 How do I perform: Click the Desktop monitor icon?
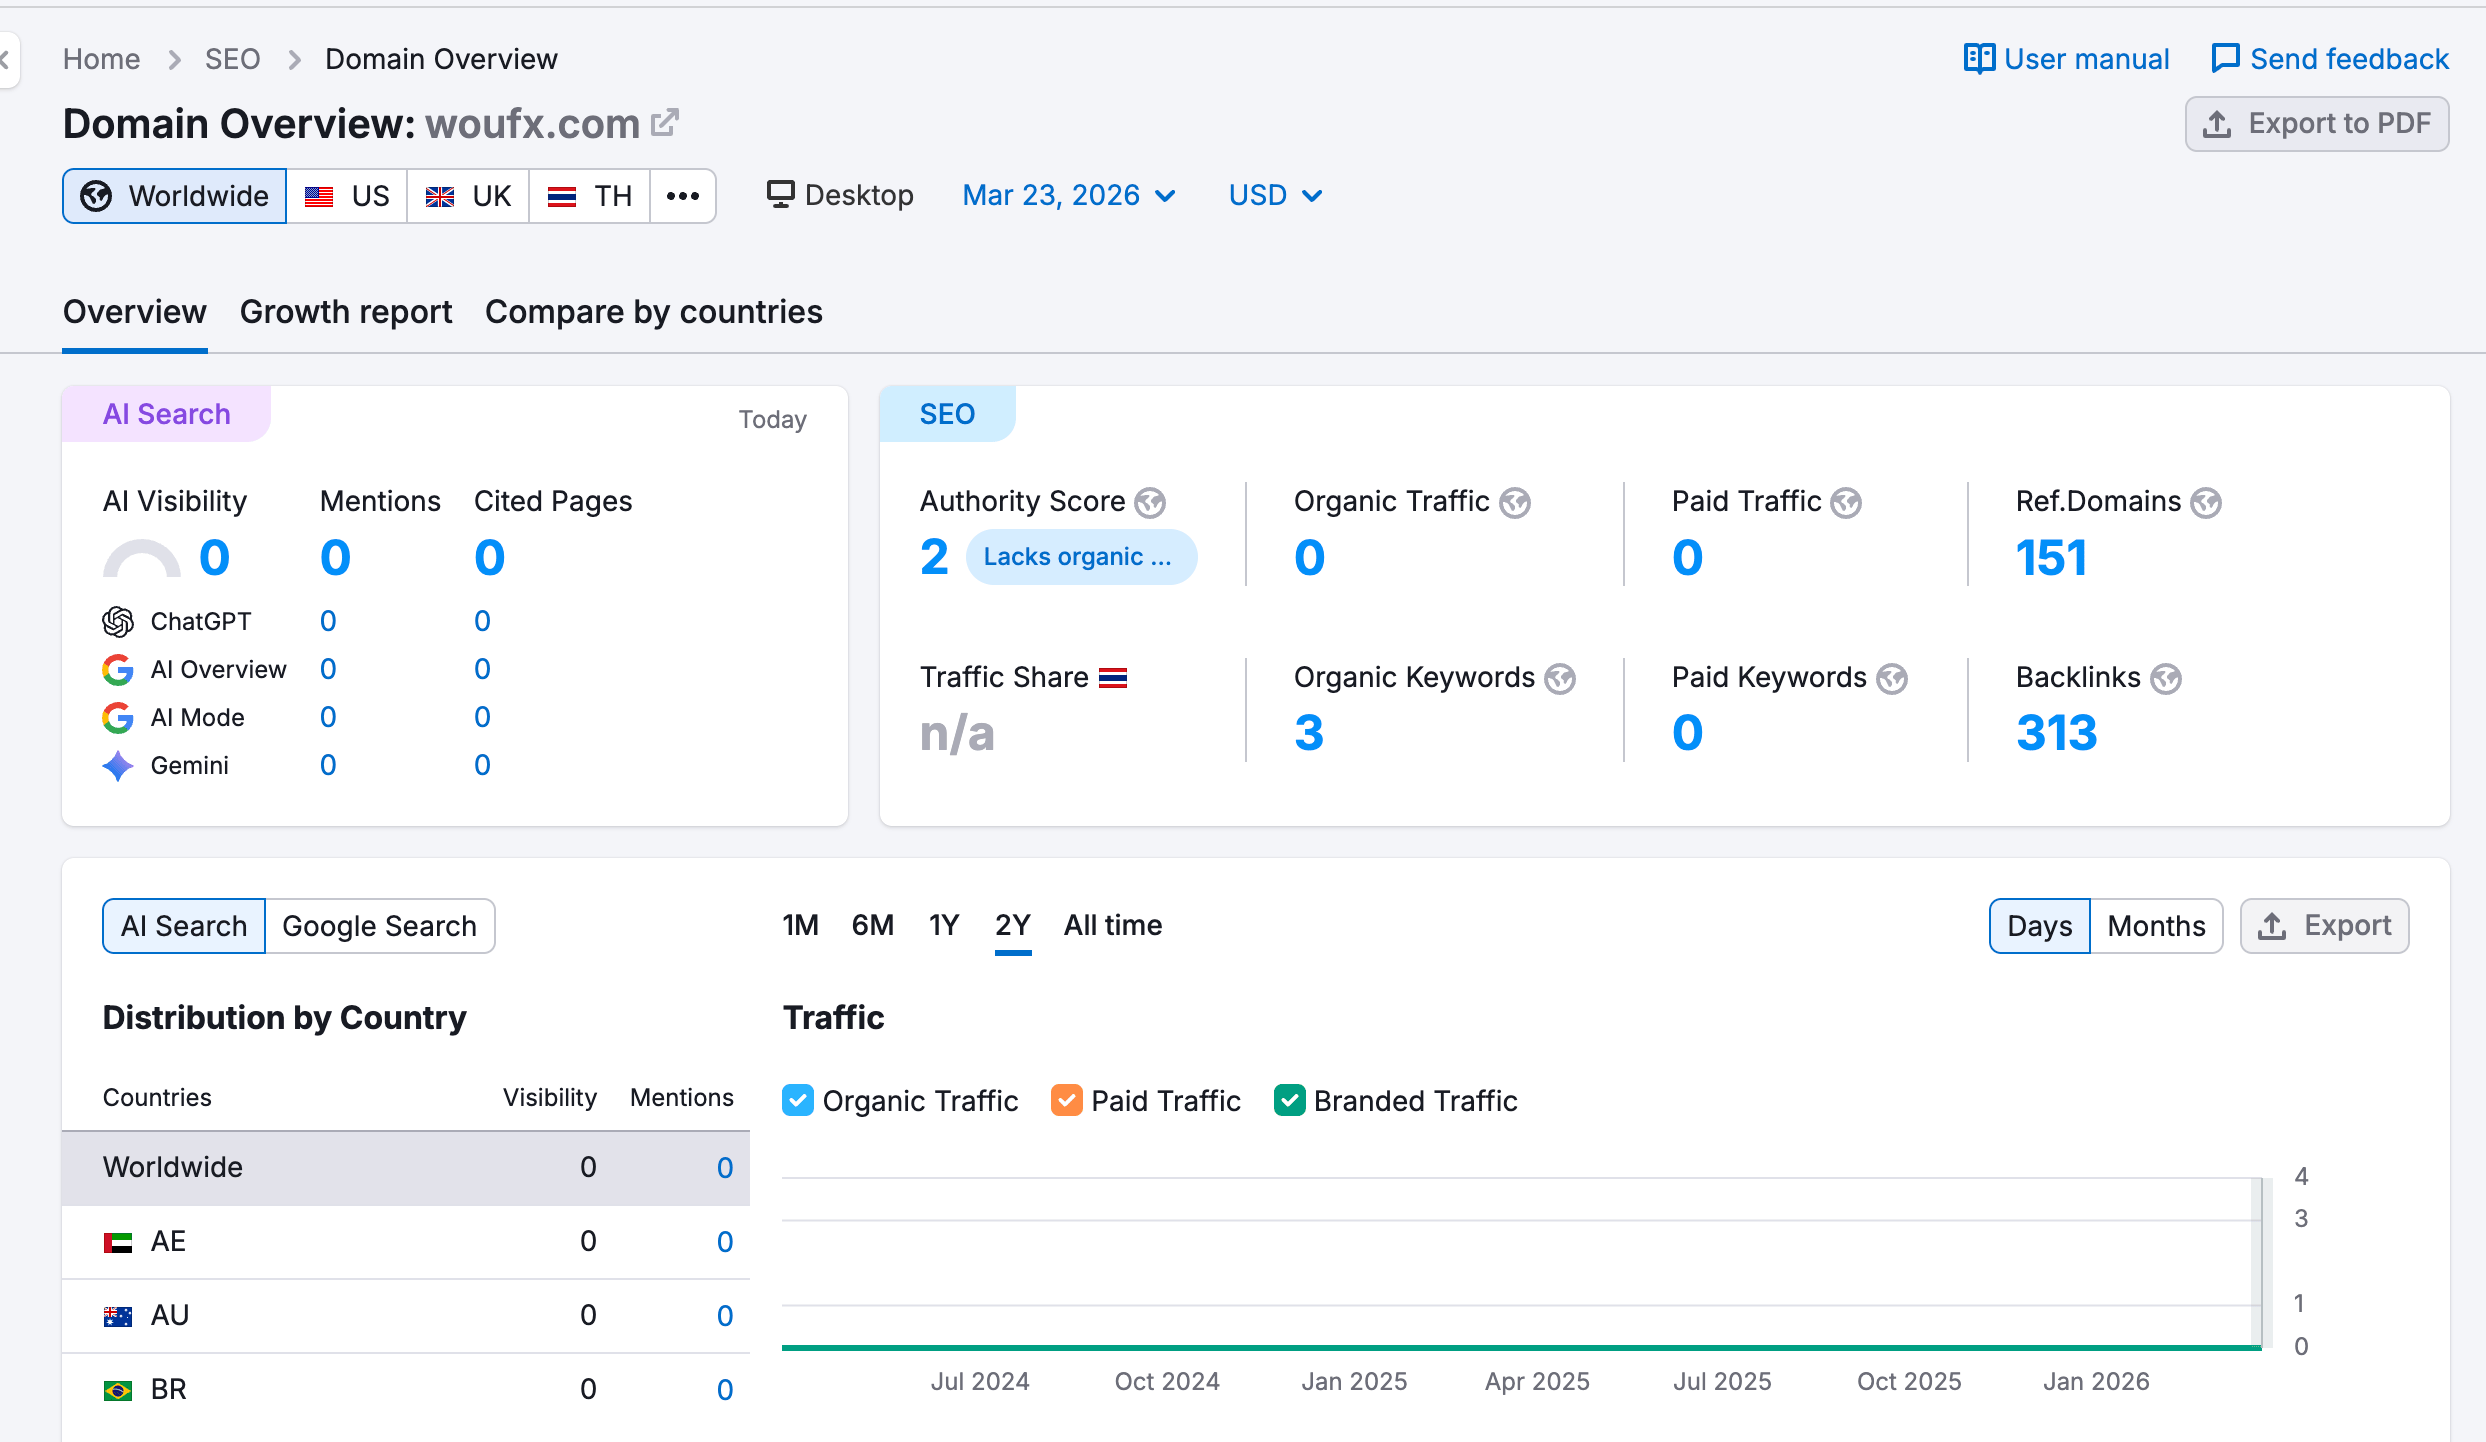(x=781, y=194)
